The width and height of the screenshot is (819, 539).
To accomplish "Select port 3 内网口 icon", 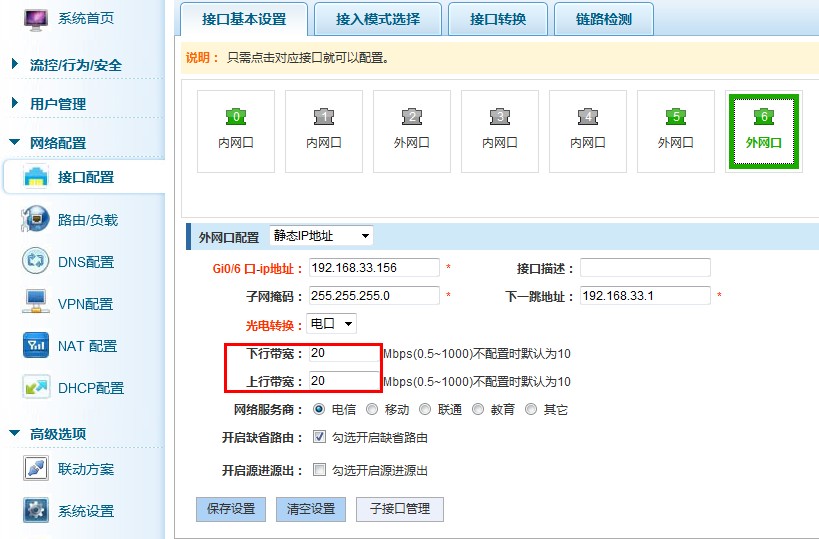I will [500, 116].
